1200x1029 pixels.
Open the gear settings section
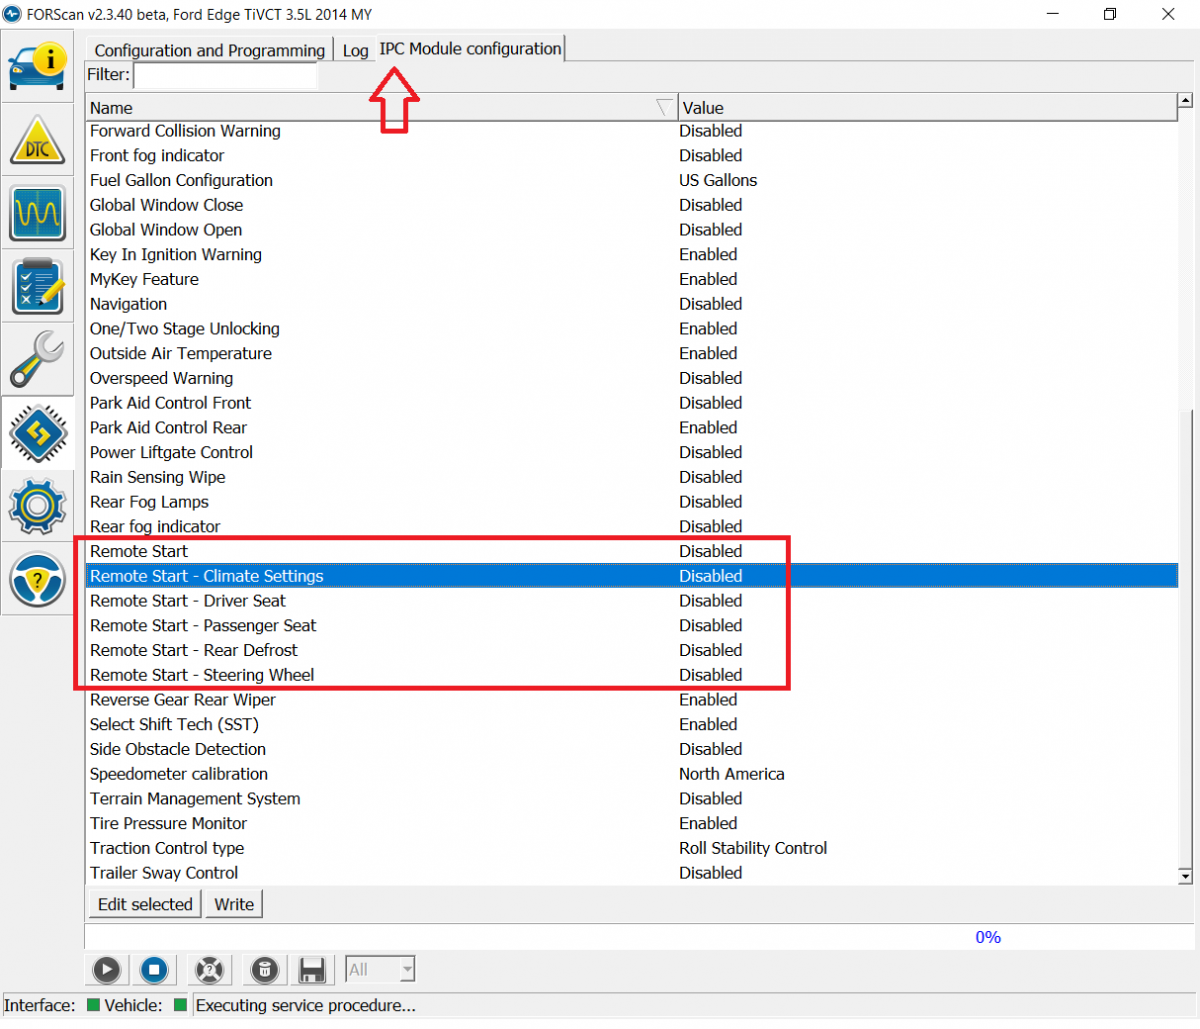pos(38,506)
